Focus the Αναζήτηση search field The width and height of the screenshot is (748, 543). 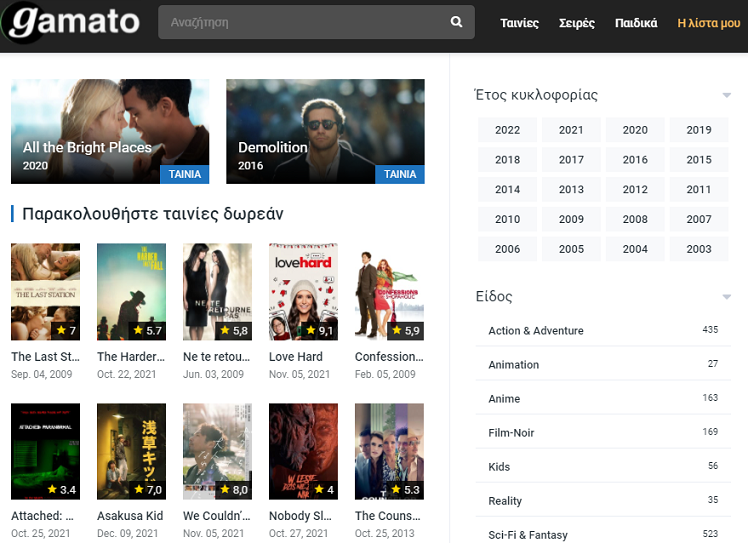[x=316, y=22]
